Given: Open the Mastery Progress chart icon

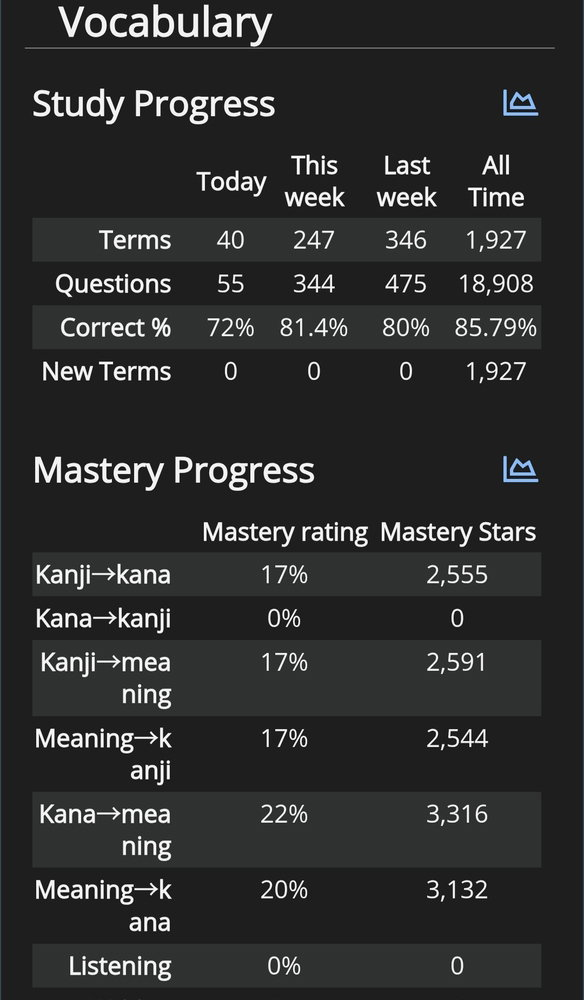Looking at the screenshot, I should (520, 469).
